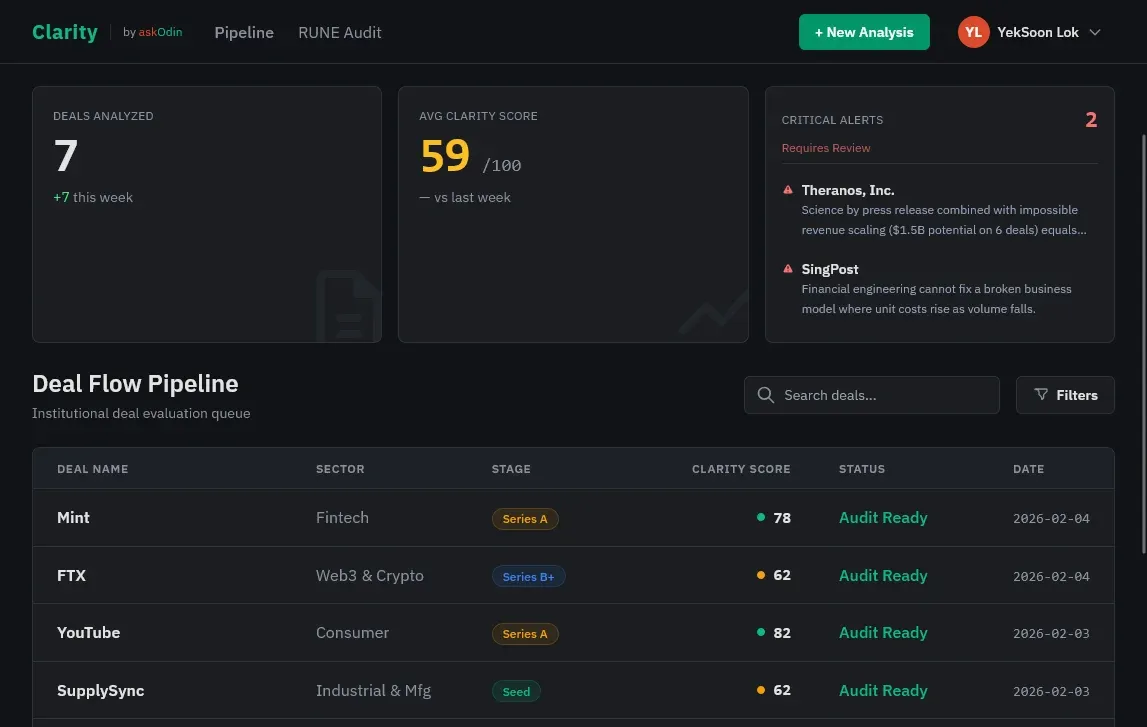Click the trend line icon in Avg Clarity Score card
This screenshot has height=727, width=1147.
pos(712,313)
